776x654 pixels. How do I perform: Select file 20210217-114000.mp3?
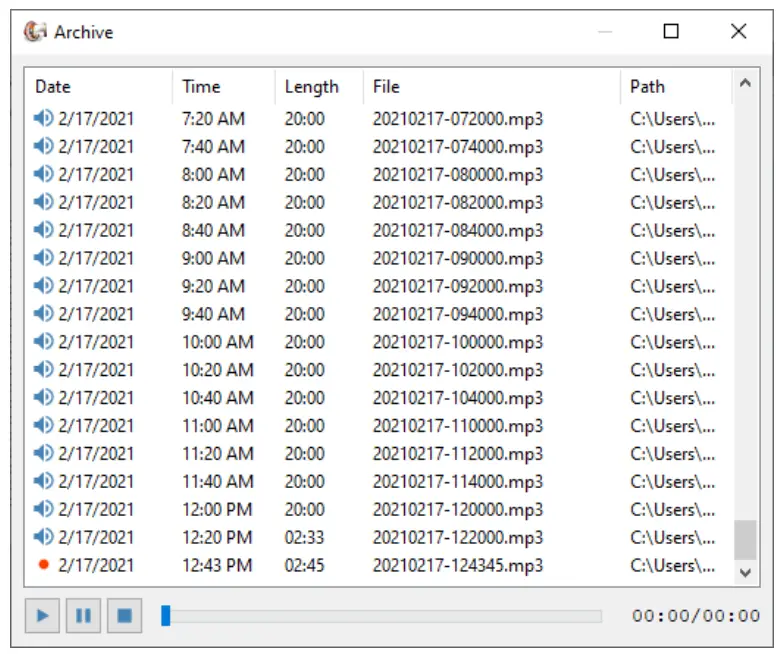point(458,481)
